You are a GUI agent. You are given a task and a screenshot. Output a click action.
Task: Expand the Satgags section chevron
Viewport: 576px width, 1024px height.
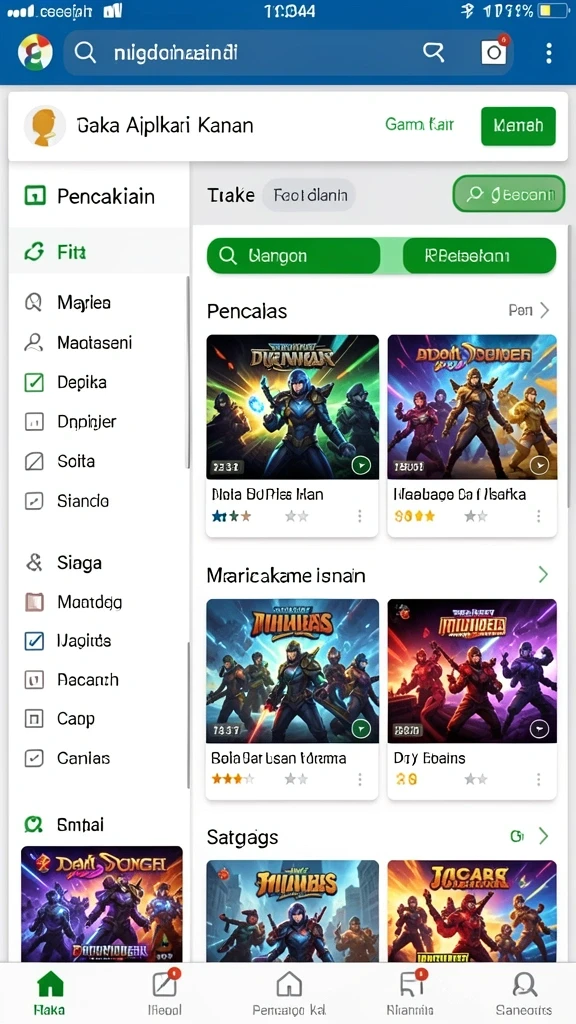543,837
